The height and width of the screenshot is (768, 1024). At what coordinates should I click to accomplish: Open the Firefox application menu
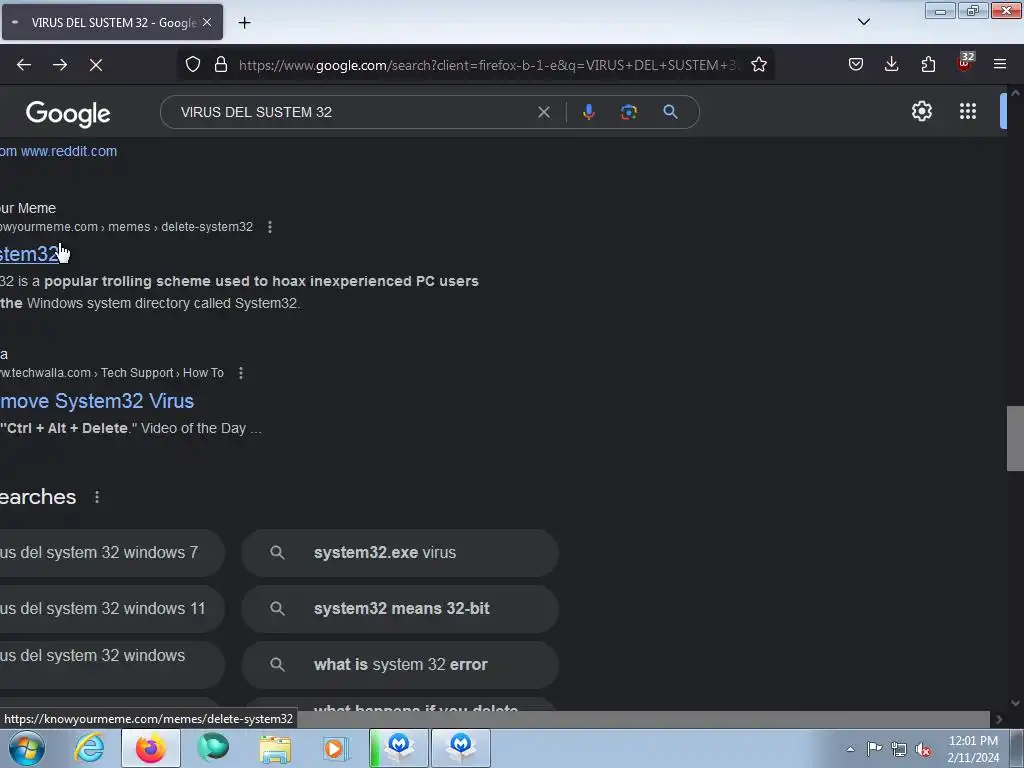pos(1000,64)
